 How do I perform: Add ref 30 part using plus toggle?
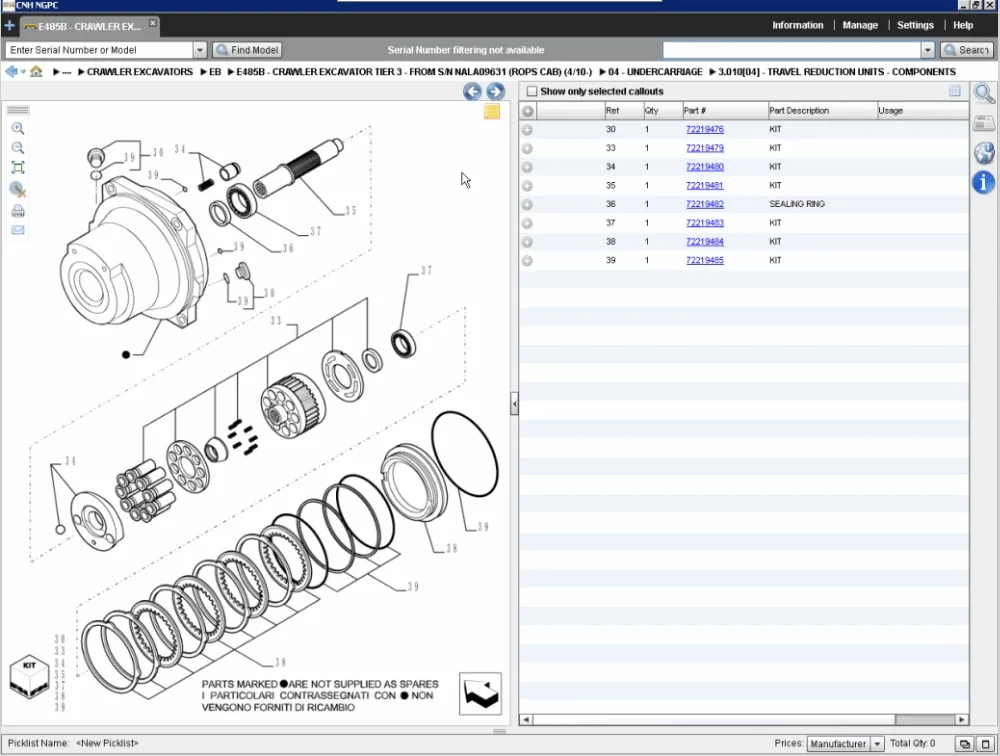(527, 130)
